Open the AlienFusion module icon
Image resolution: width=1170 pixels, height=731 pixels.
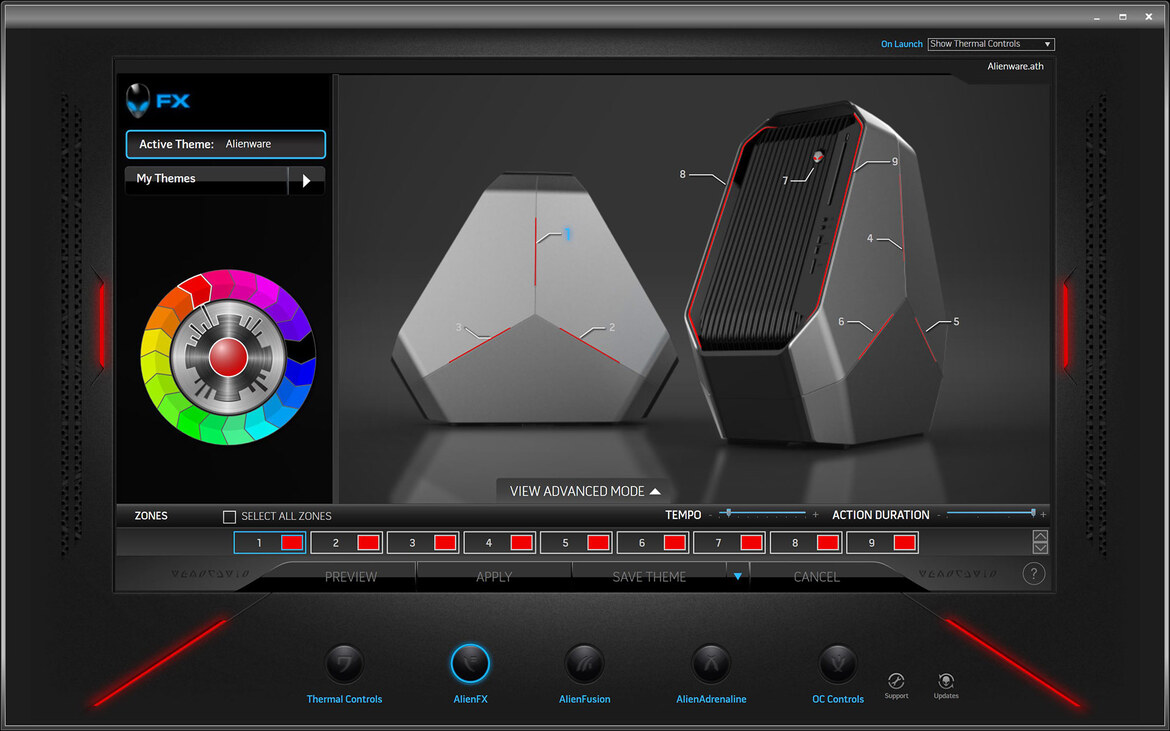[584, 664]
